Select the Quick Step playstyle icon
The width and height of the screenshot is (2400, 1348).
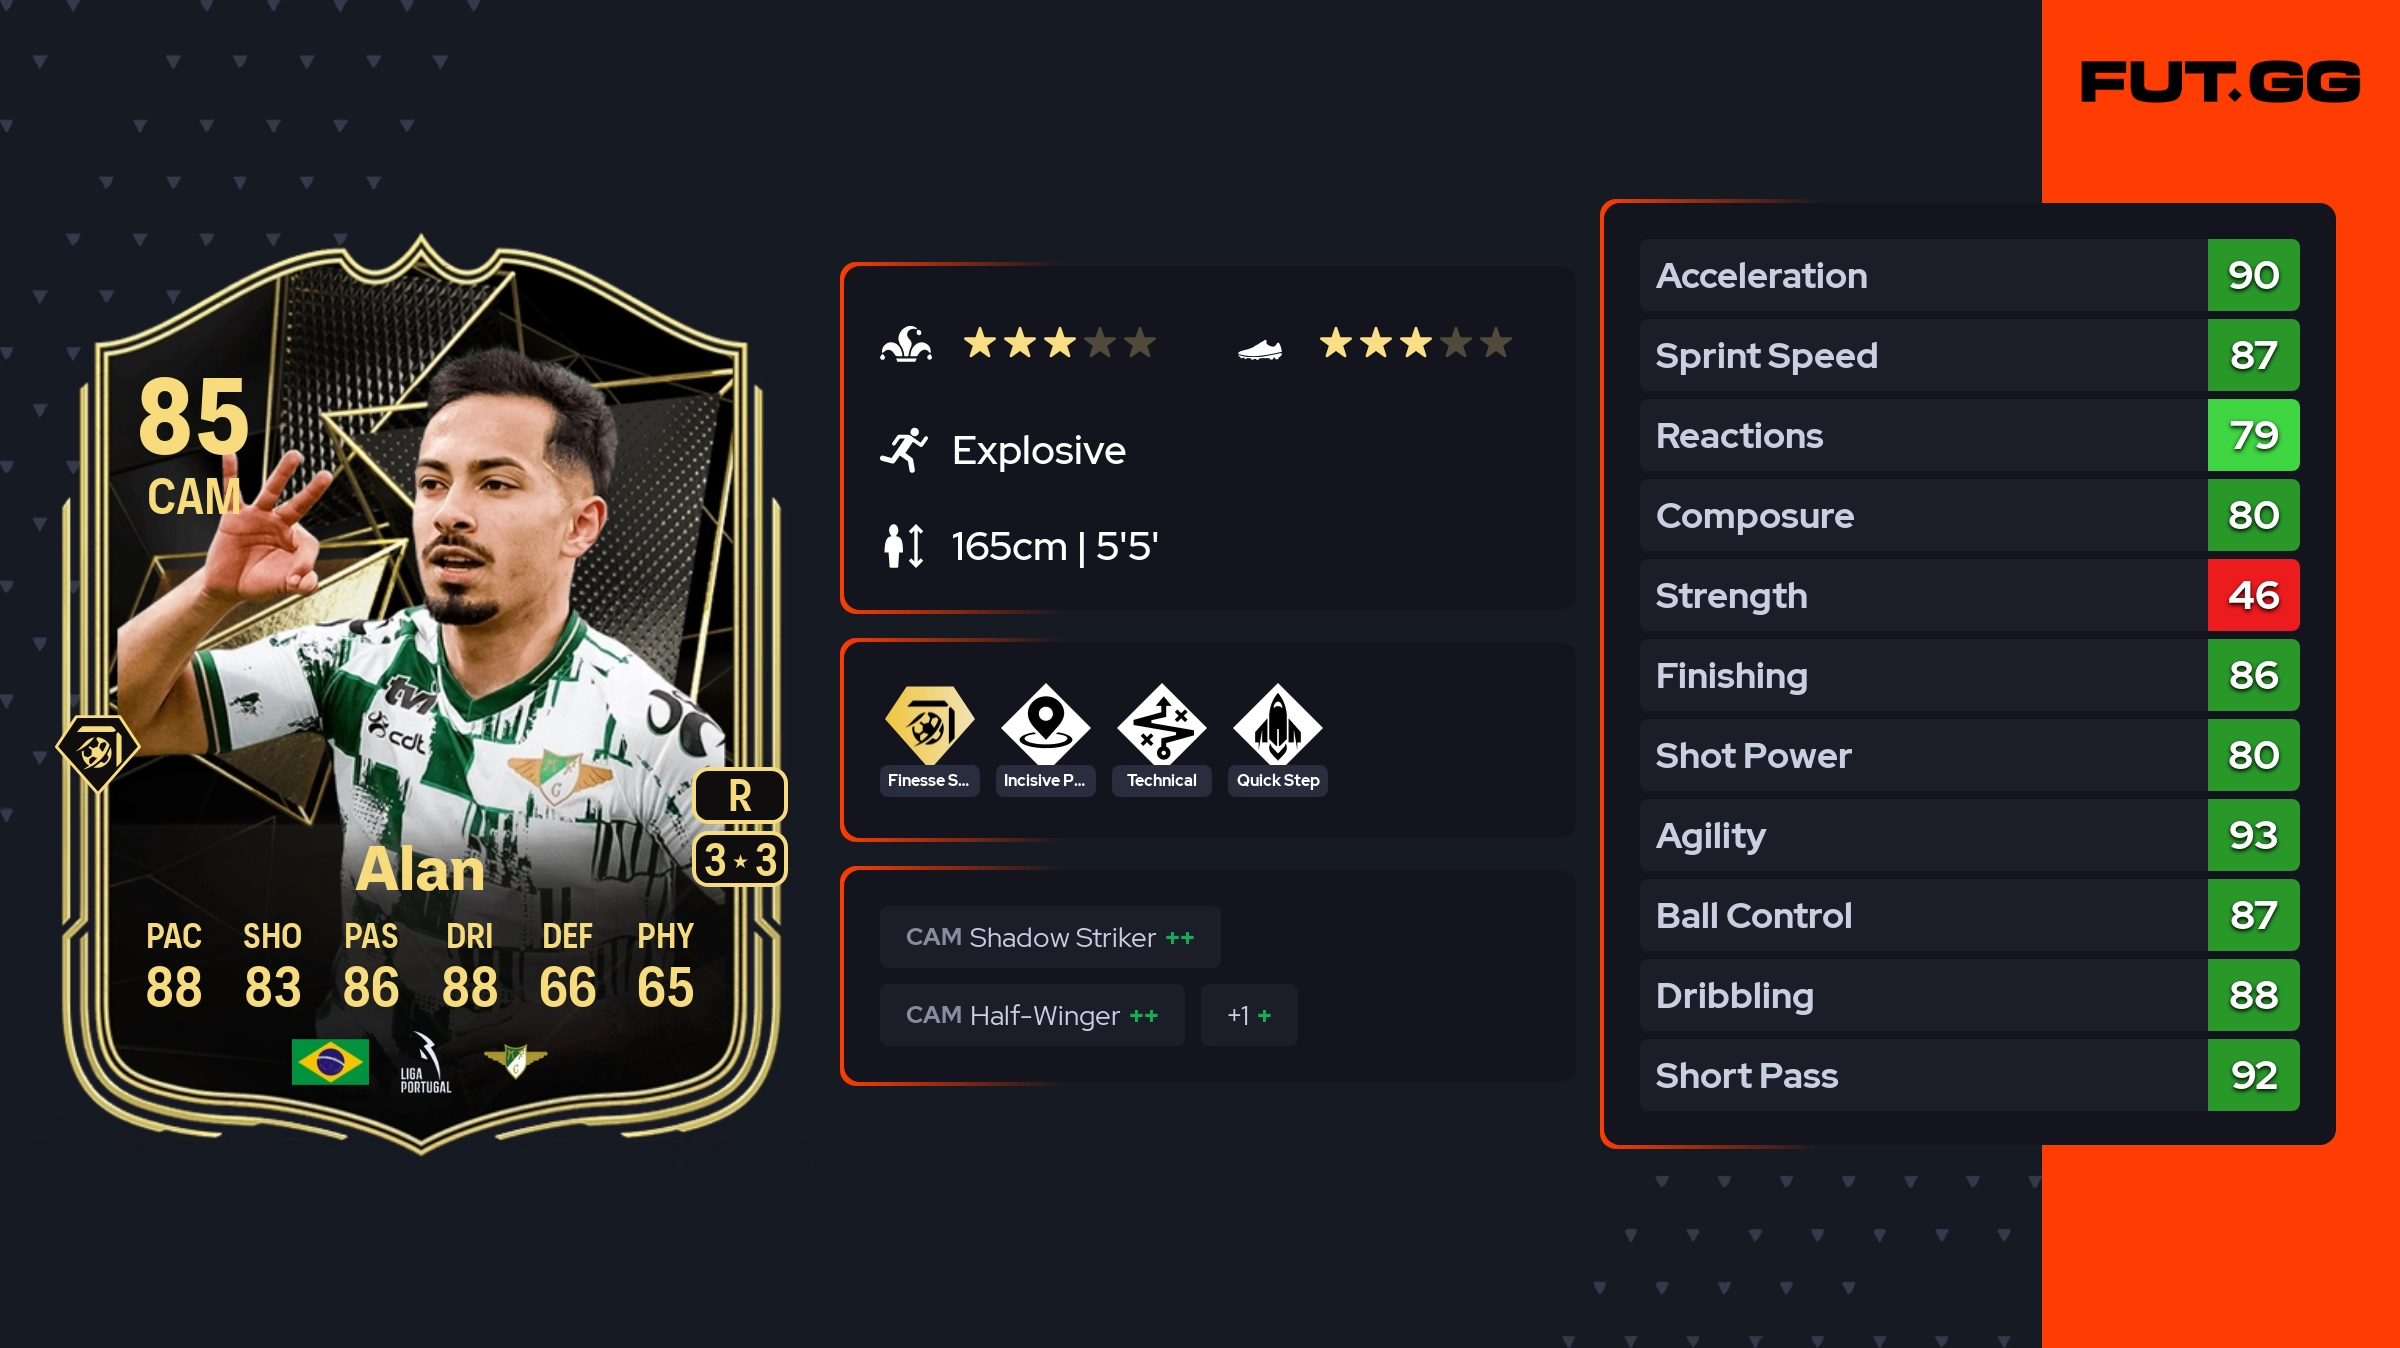pos(1277,724)
